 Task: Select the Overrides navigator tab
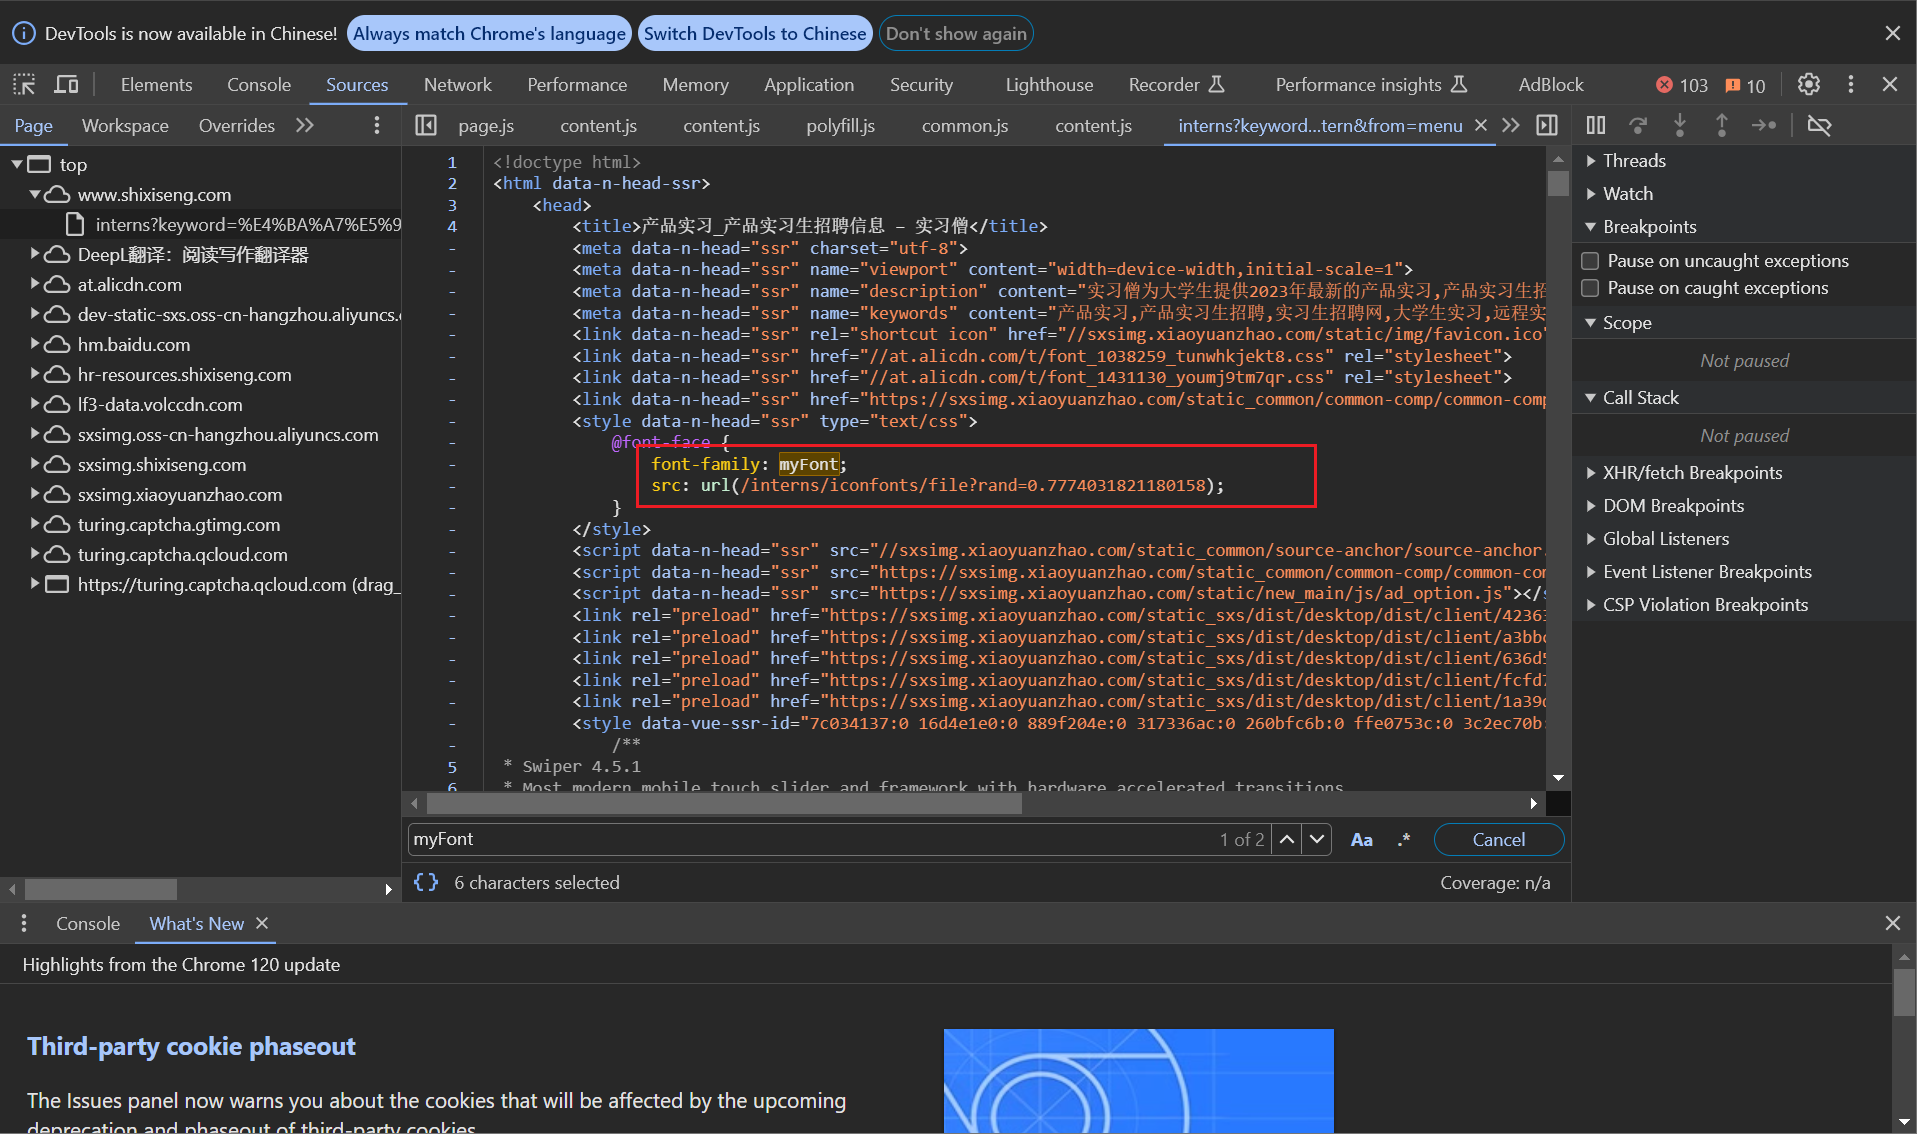click(x=236, y=125)
